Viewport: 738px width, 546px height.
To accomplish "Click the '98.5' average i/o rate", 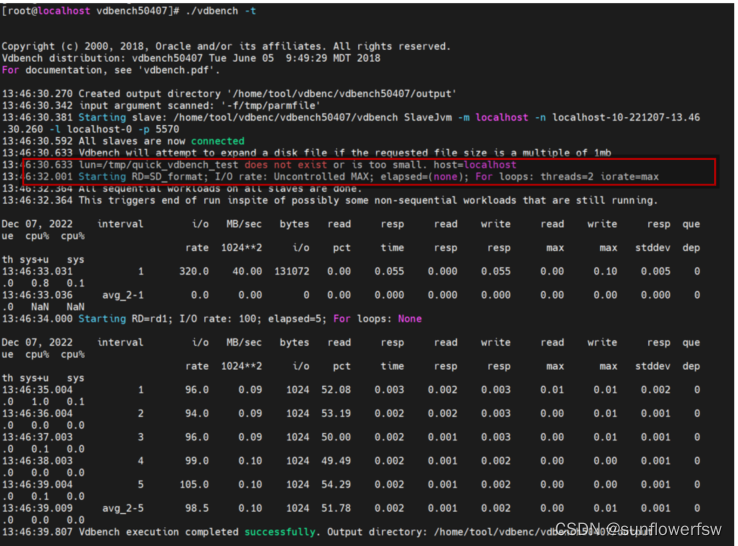I will click(196, 508).
